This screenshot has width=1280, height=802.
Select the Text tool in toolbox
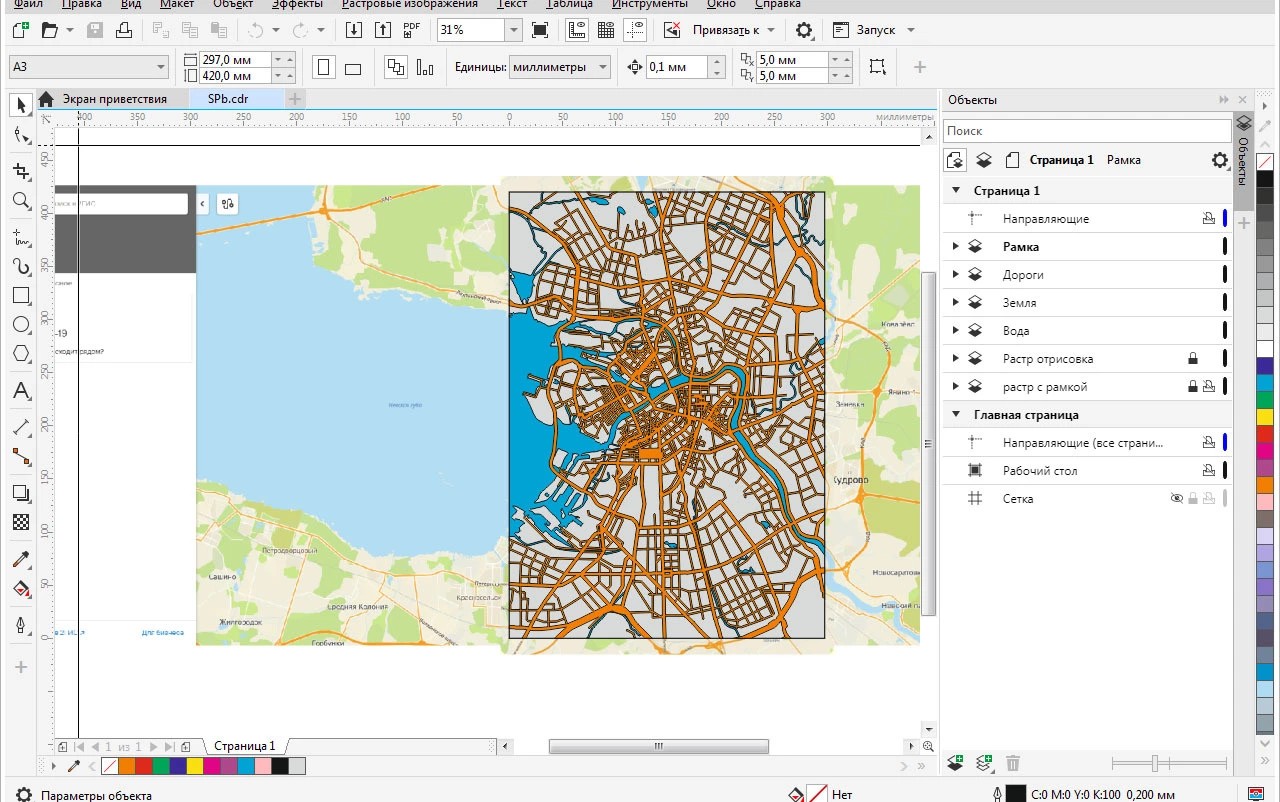(x=21, y=391)
